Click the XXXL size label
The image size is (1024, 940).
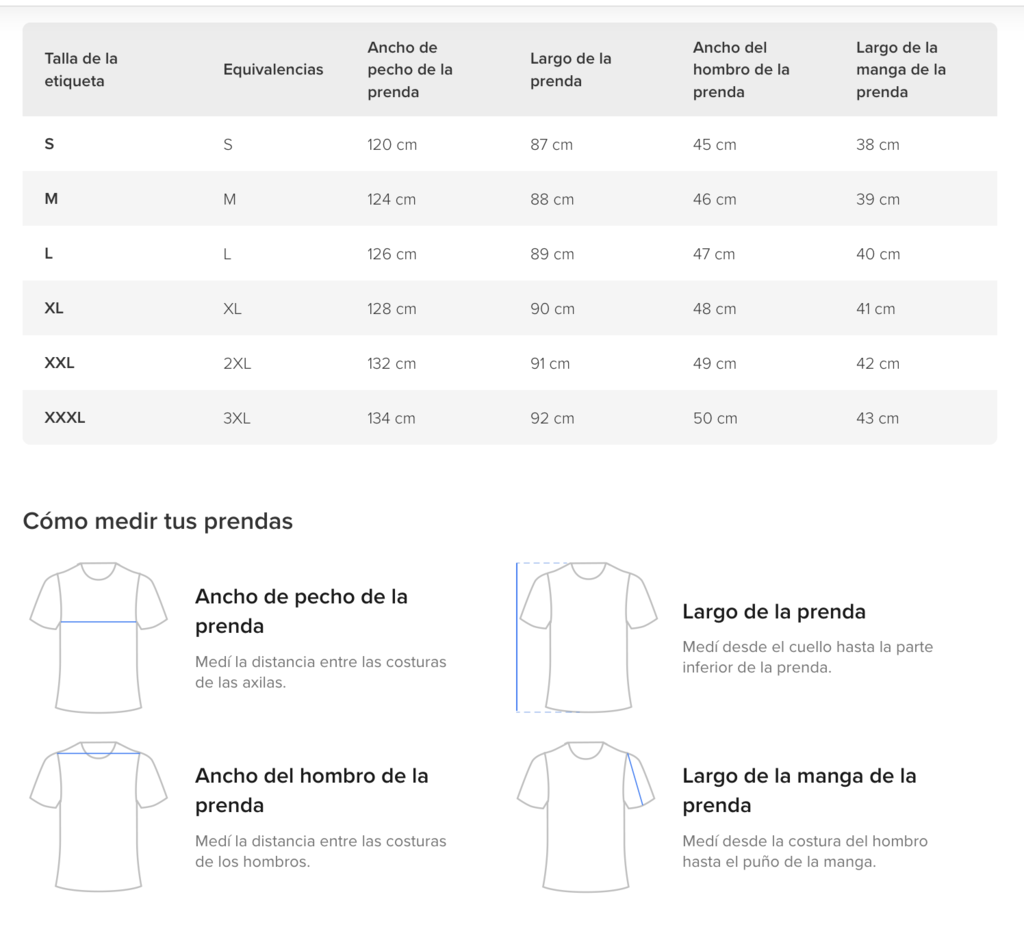(x=65, y=417)
